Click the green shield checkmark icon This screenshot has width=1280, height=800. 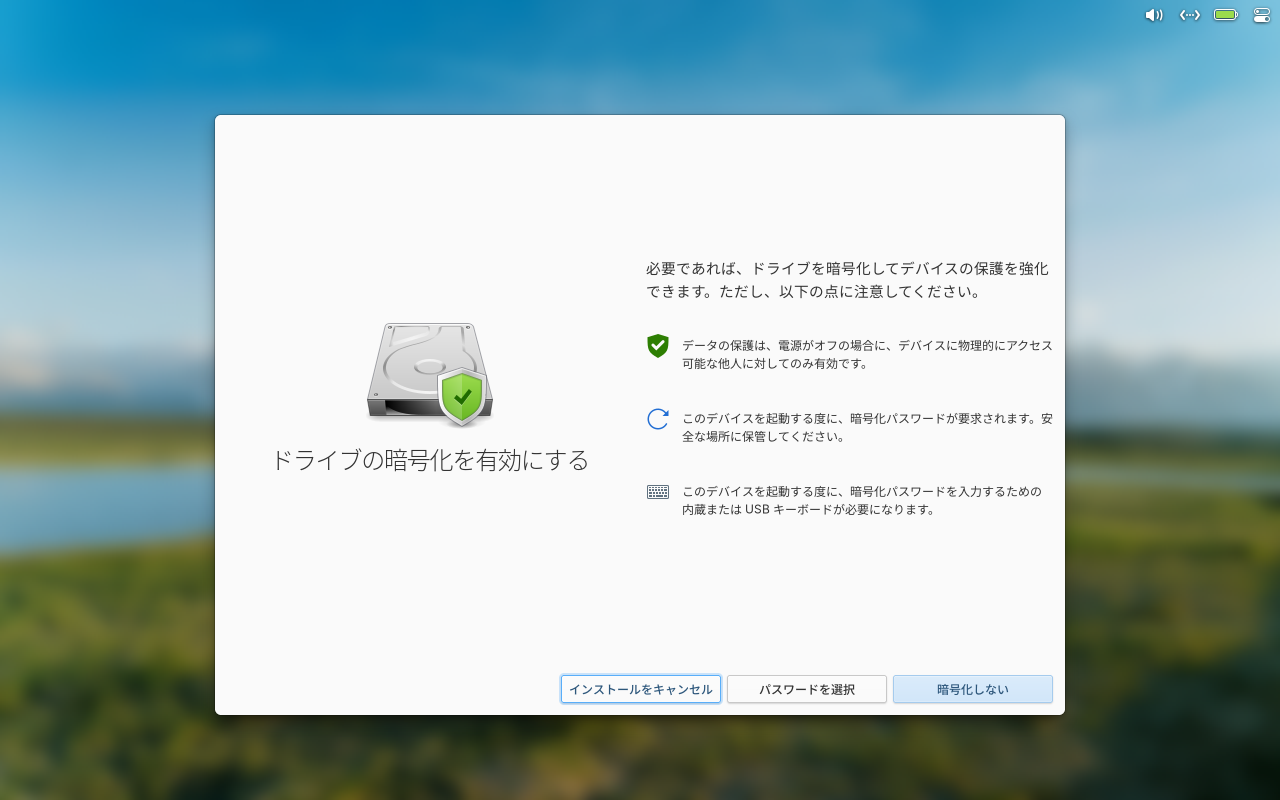point(657,346)
